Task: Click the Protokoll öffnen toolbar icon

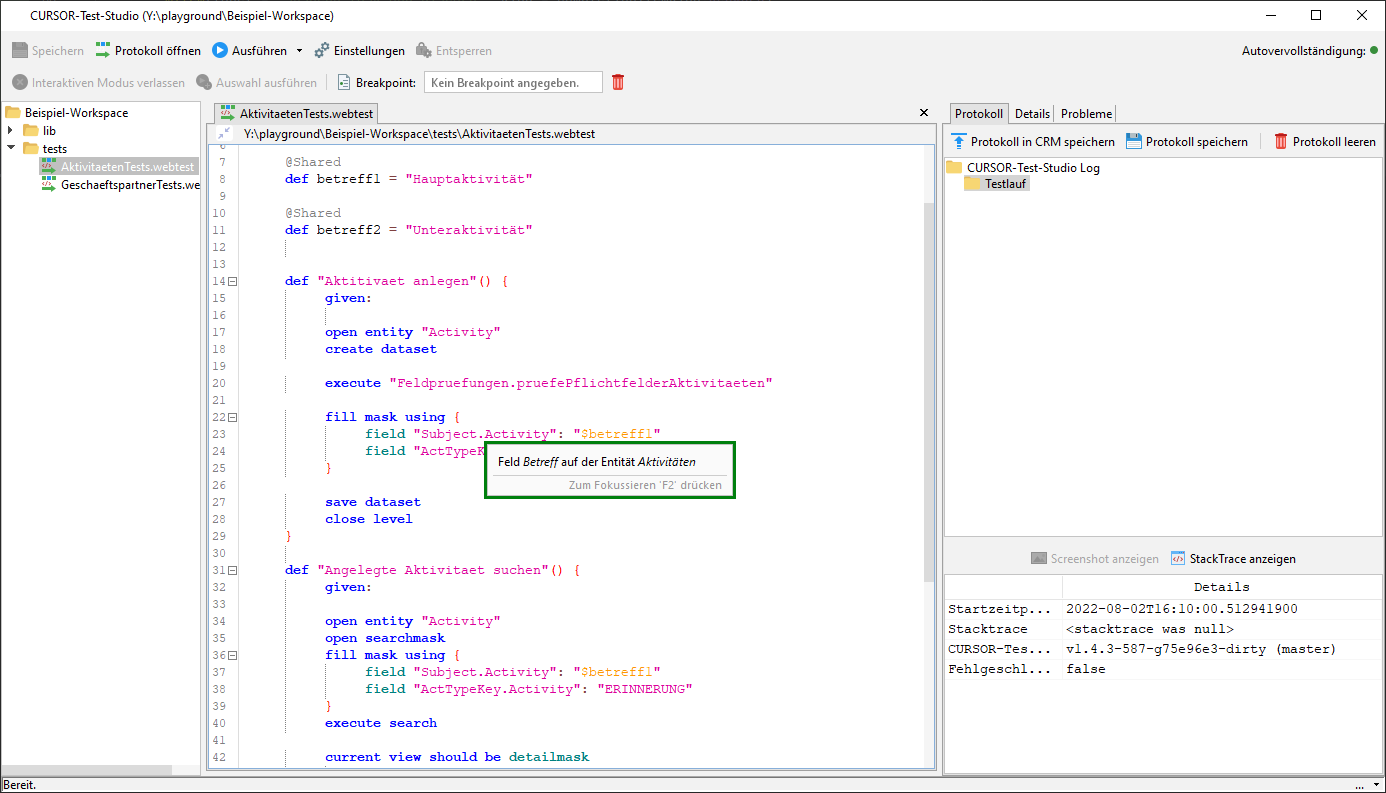Action: point(103,51)
